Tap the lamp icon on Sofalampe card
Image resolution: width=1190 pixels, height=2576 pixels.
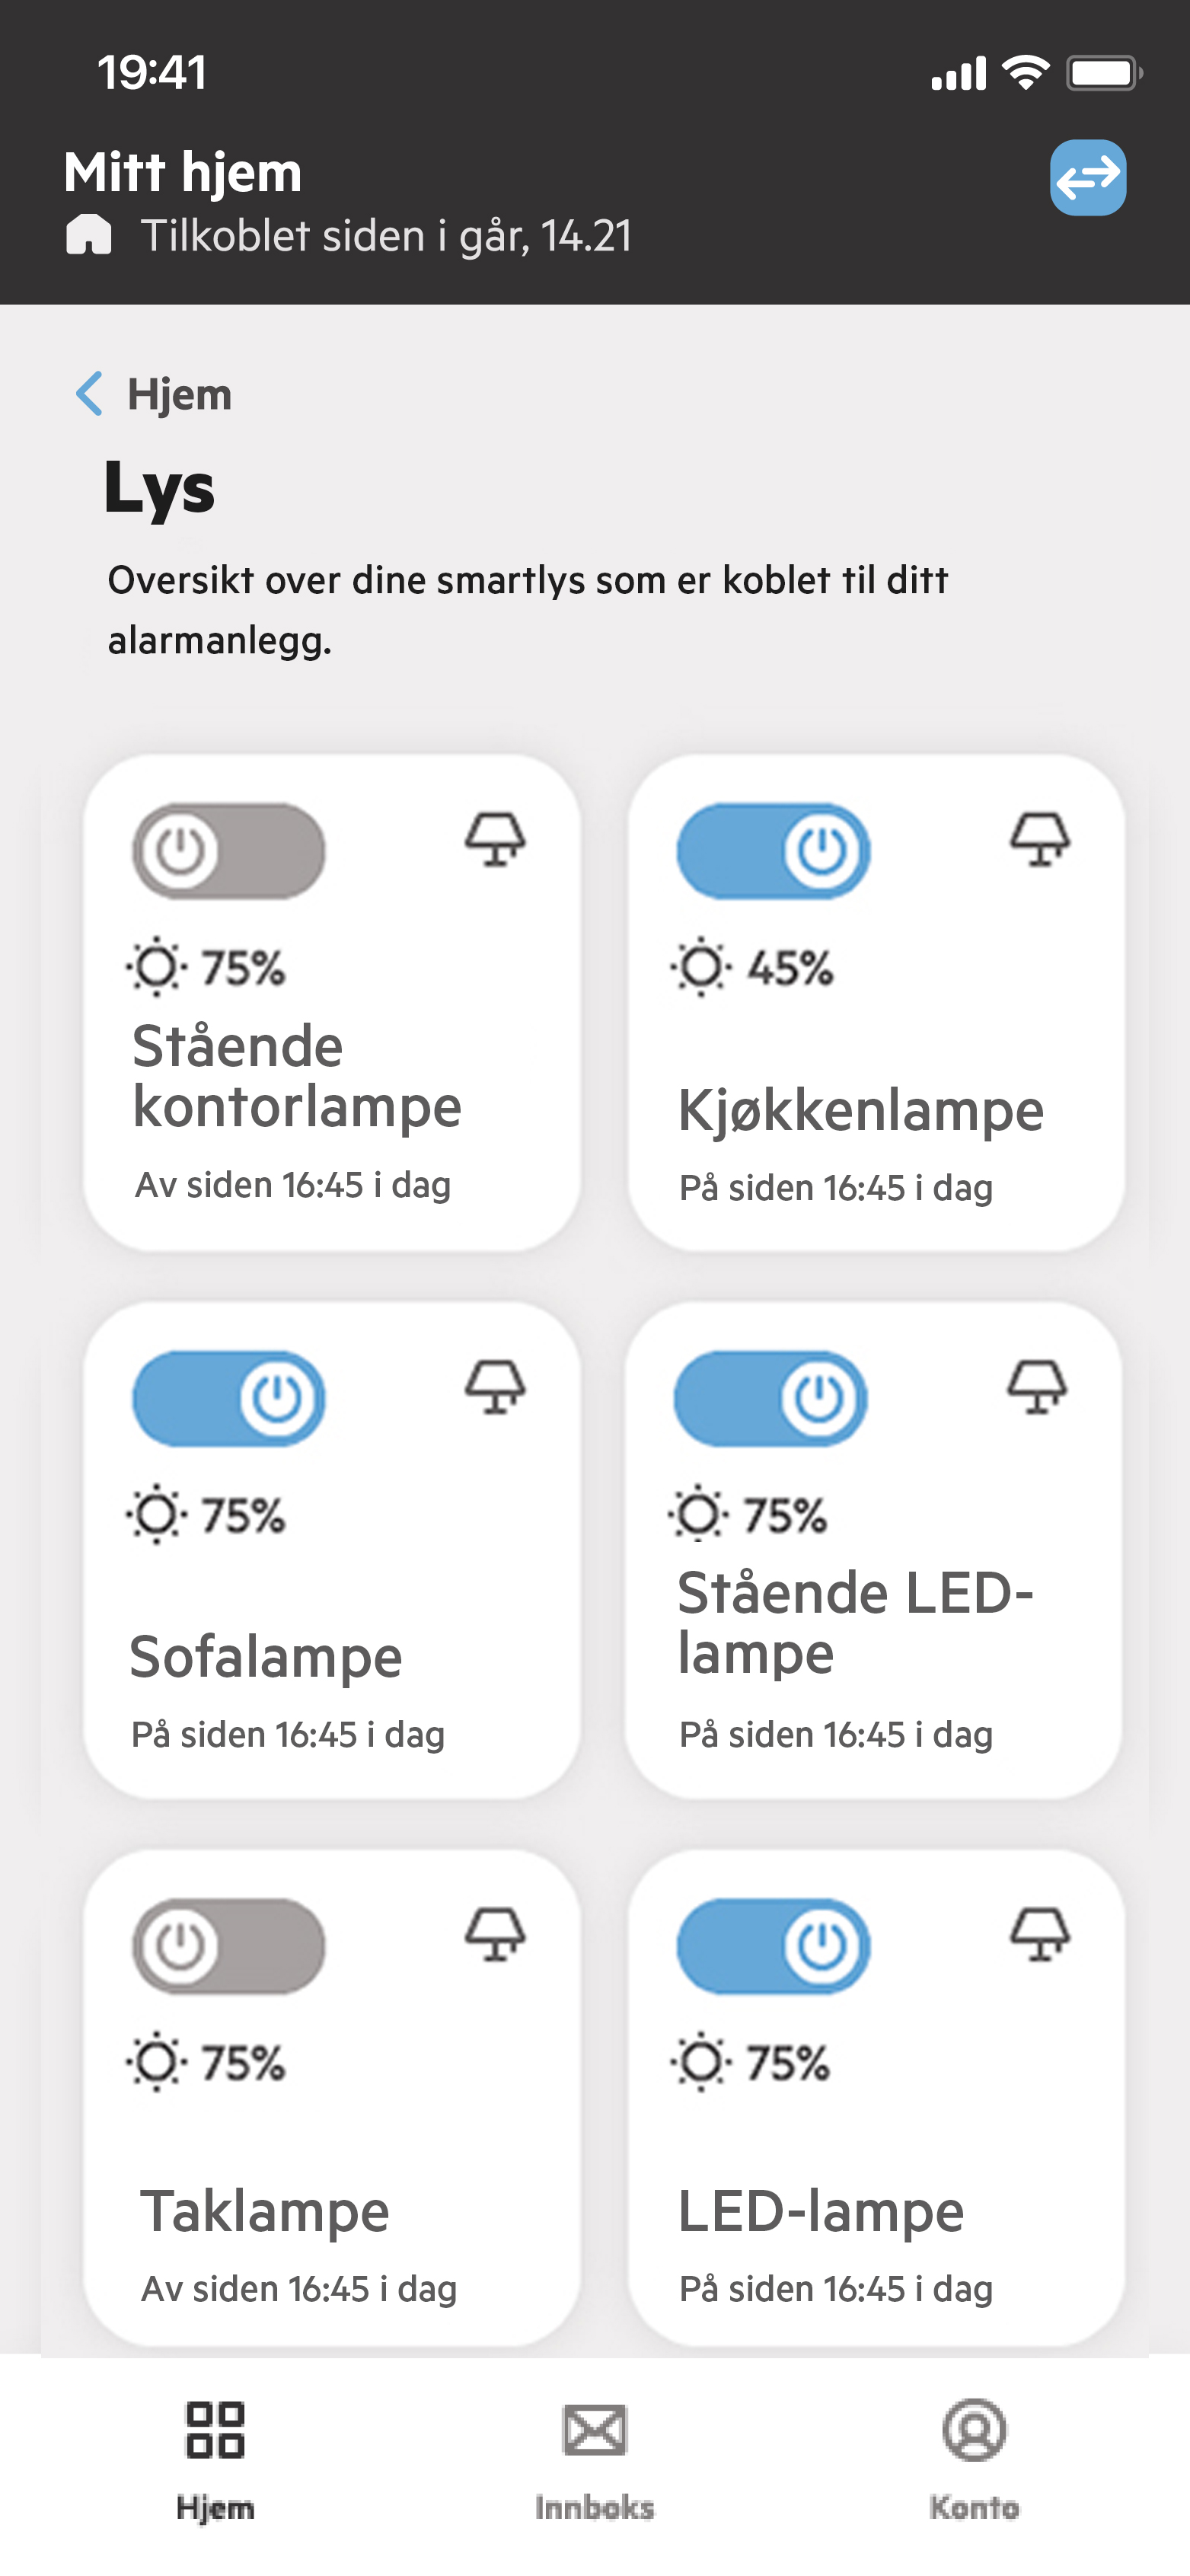(x=495, y=1386)
